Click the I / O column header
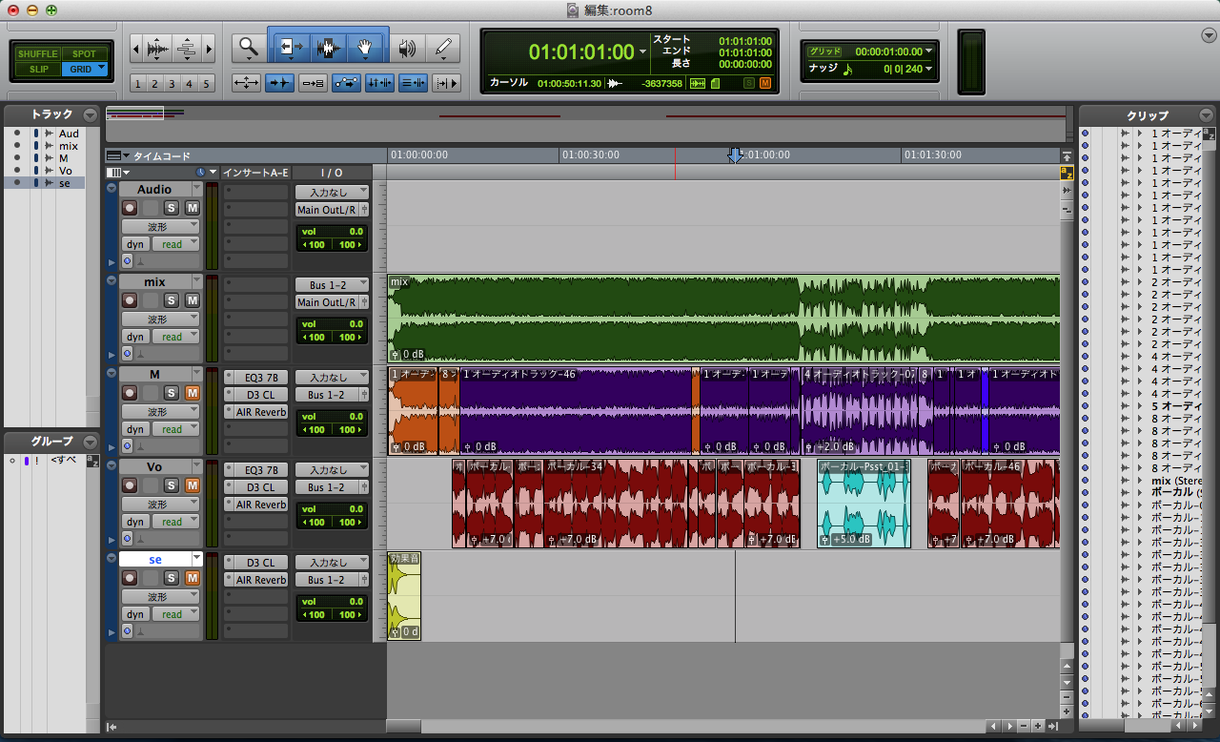 (331, 173)
